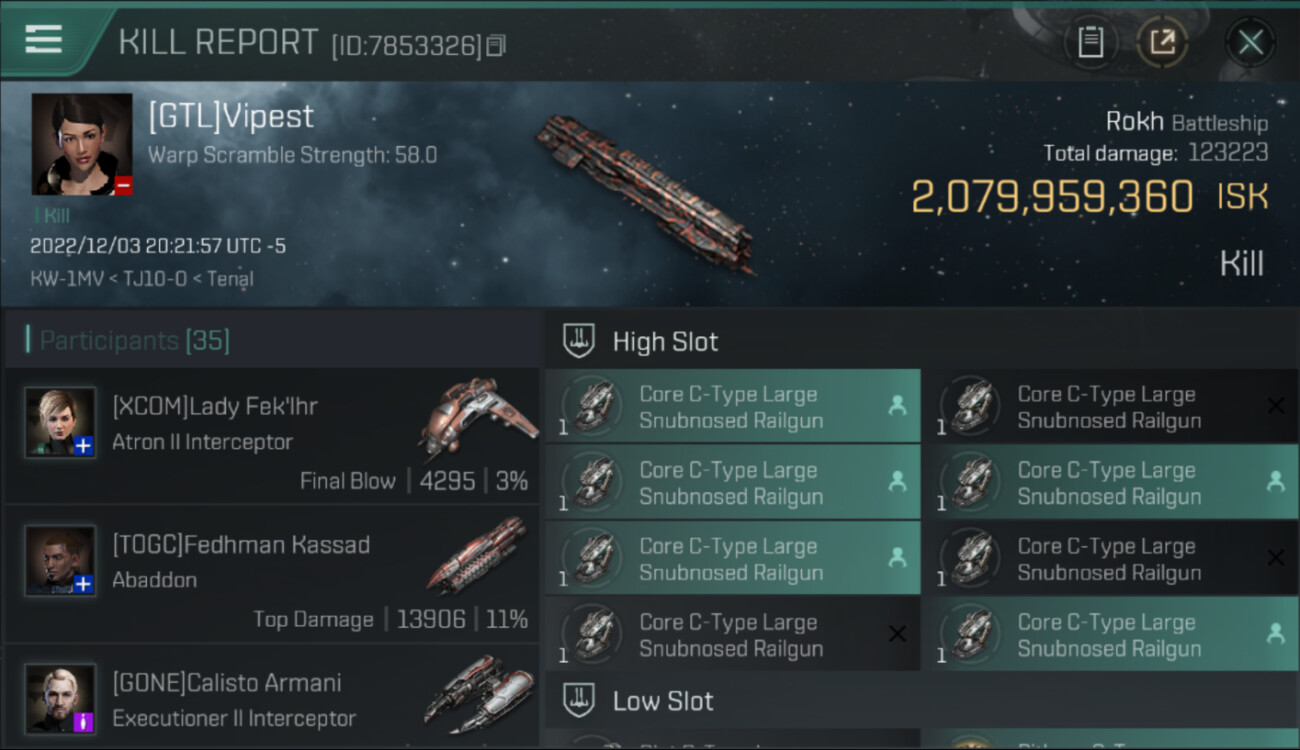Click the top-right destroyed railgun X mark

[1275, 405]
